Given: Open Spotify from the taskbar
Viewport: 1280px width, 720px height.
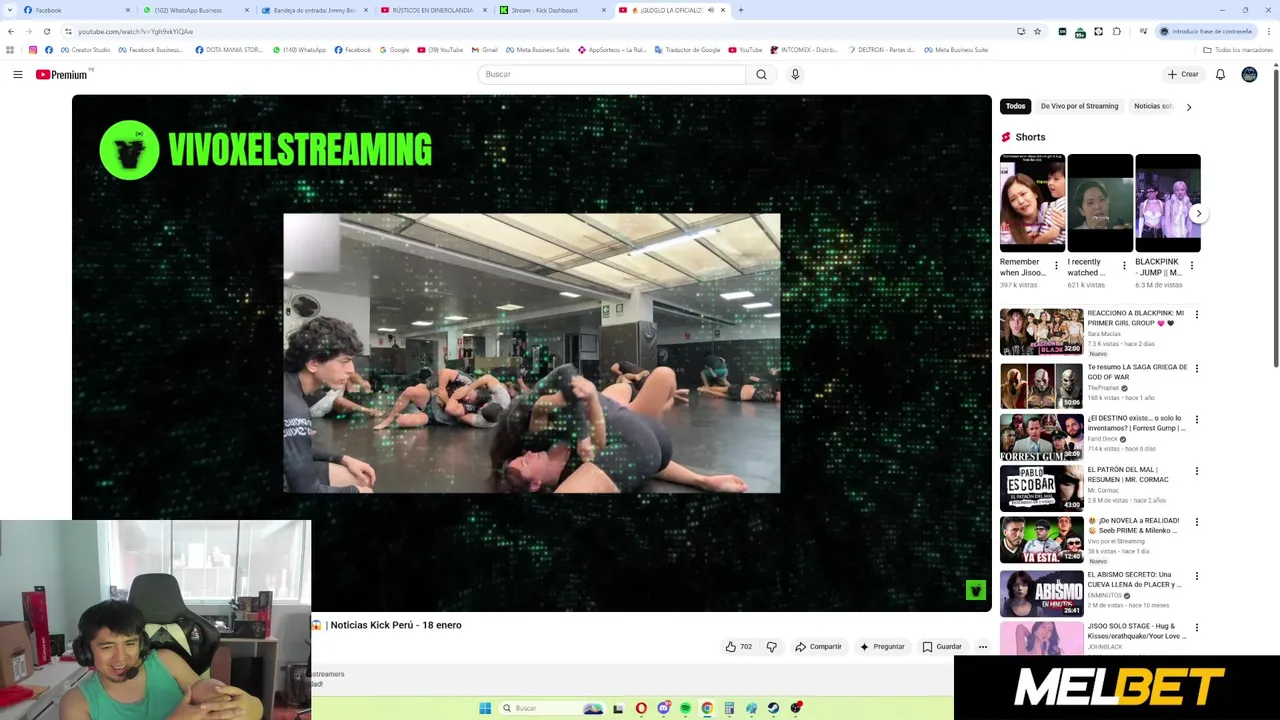Looking at the screenshot, I should (x=685, y=708).
